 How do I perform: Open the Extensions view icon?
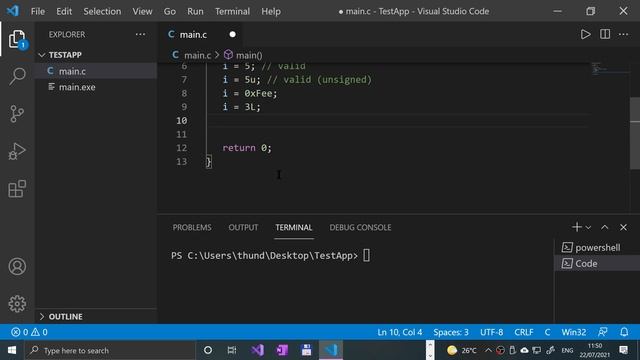point(17,189)
